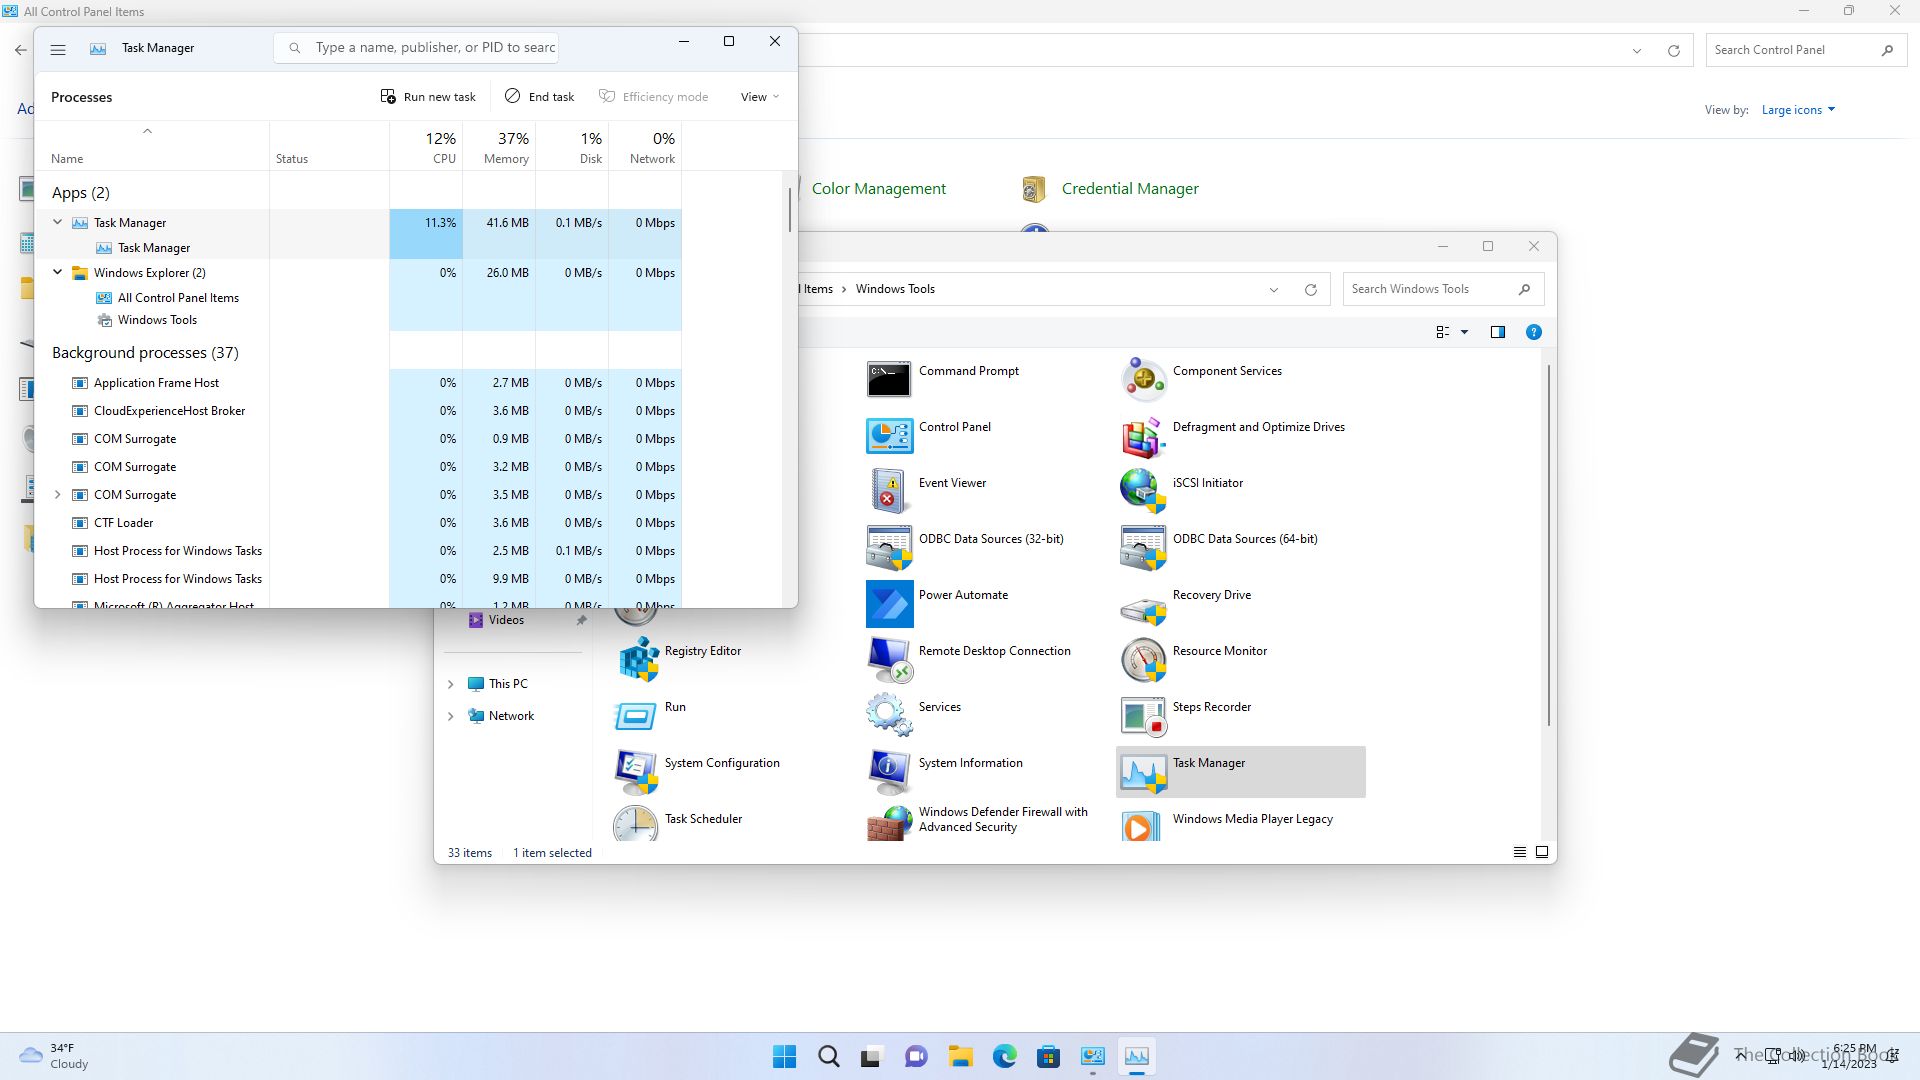The image size is (1920, 1080).
Task: Select Task Manager icon in Windows Tools
Action: tap(1142, 771)
